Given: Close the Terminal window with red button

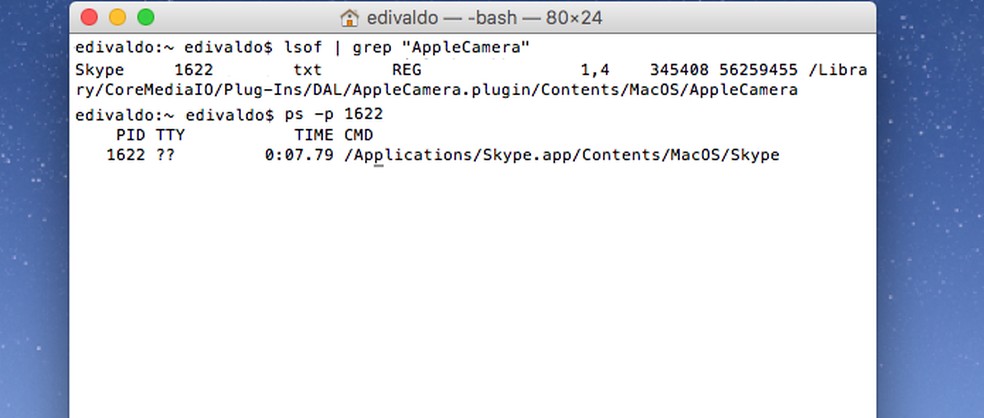Looking at the screenshot, I should click(90, 17).
